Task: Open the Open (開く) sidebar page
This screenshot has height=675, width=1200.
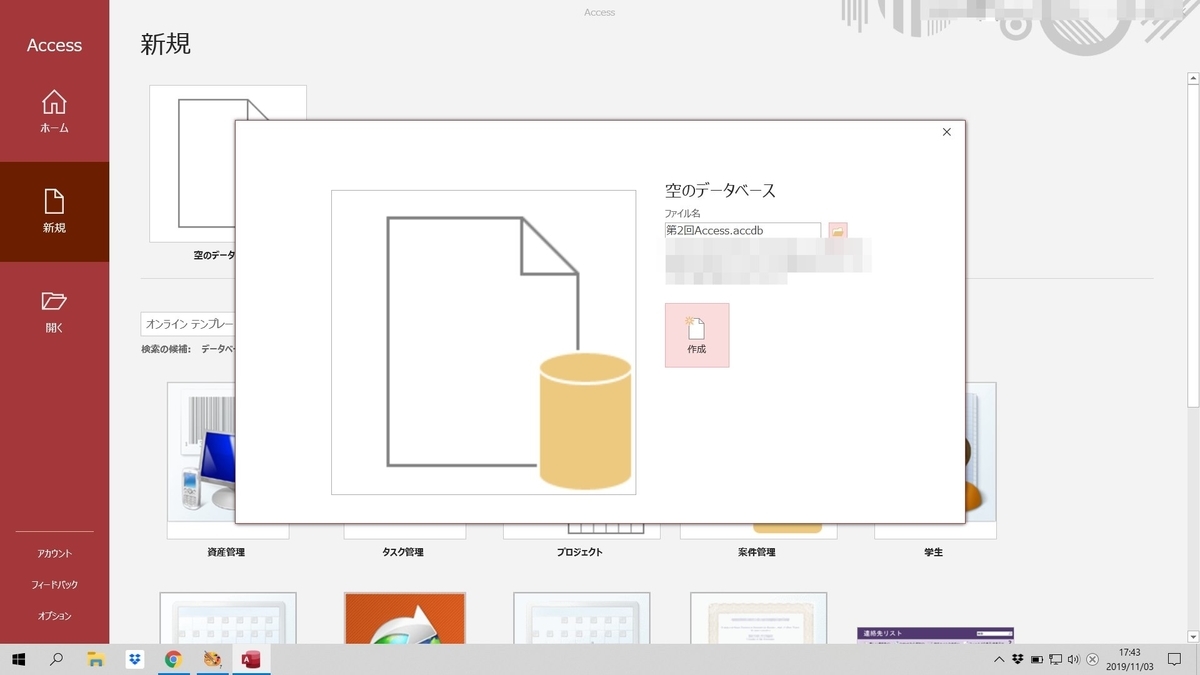Action: 54,311
